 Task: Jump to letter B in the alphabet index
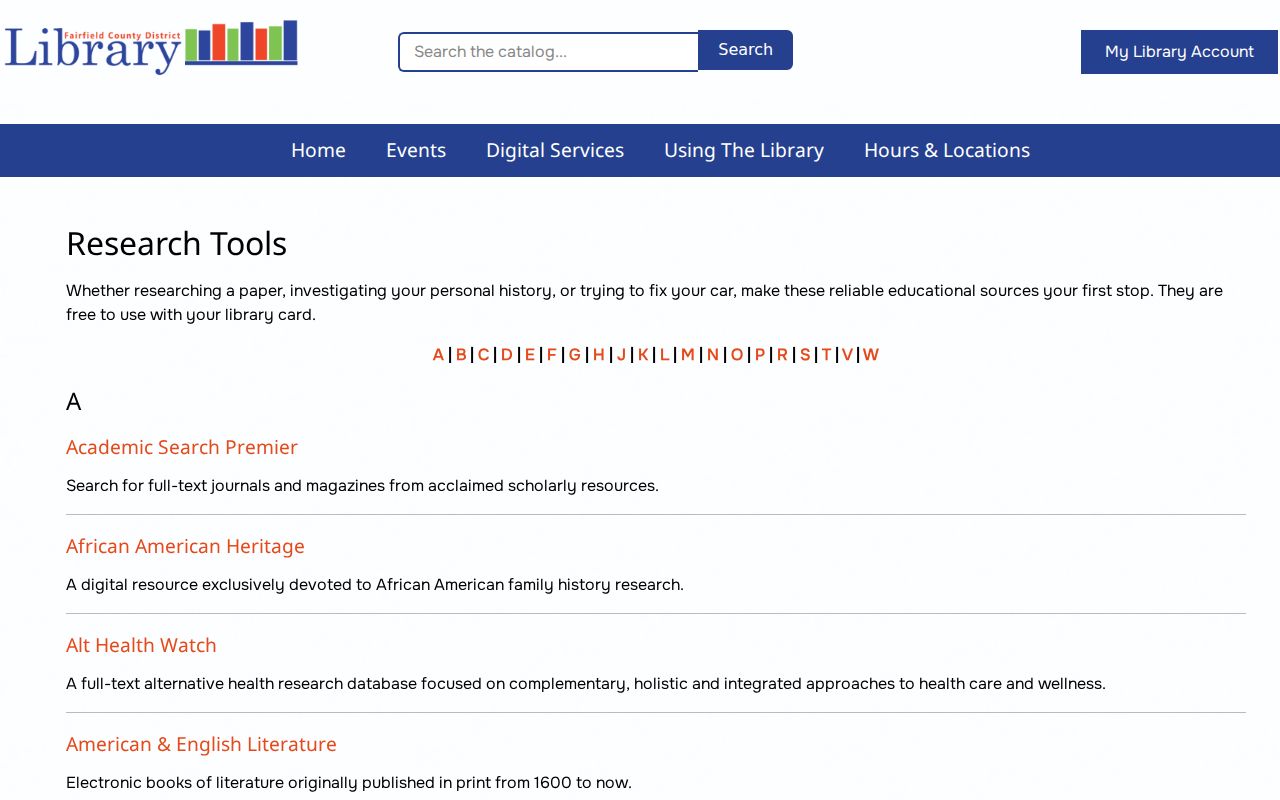click(x=461, y=355)
